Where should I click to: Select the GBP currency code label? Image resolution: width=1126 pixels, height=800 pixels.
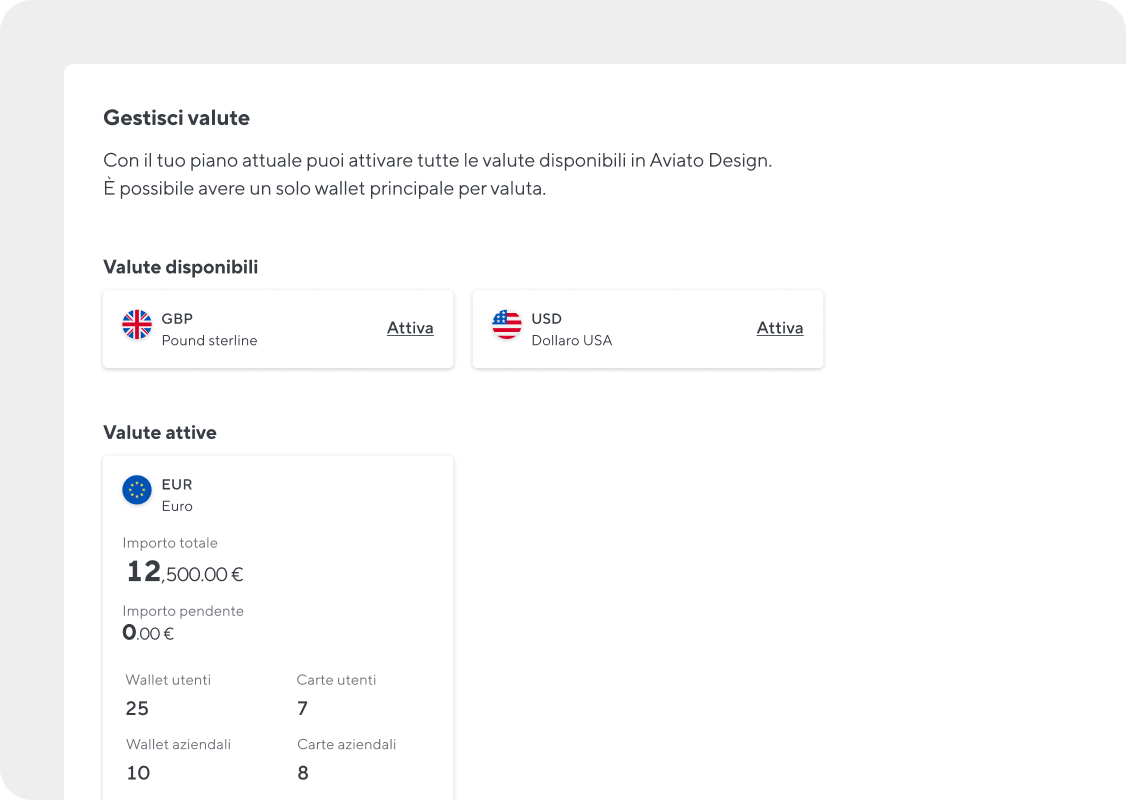tap(177, 319)
